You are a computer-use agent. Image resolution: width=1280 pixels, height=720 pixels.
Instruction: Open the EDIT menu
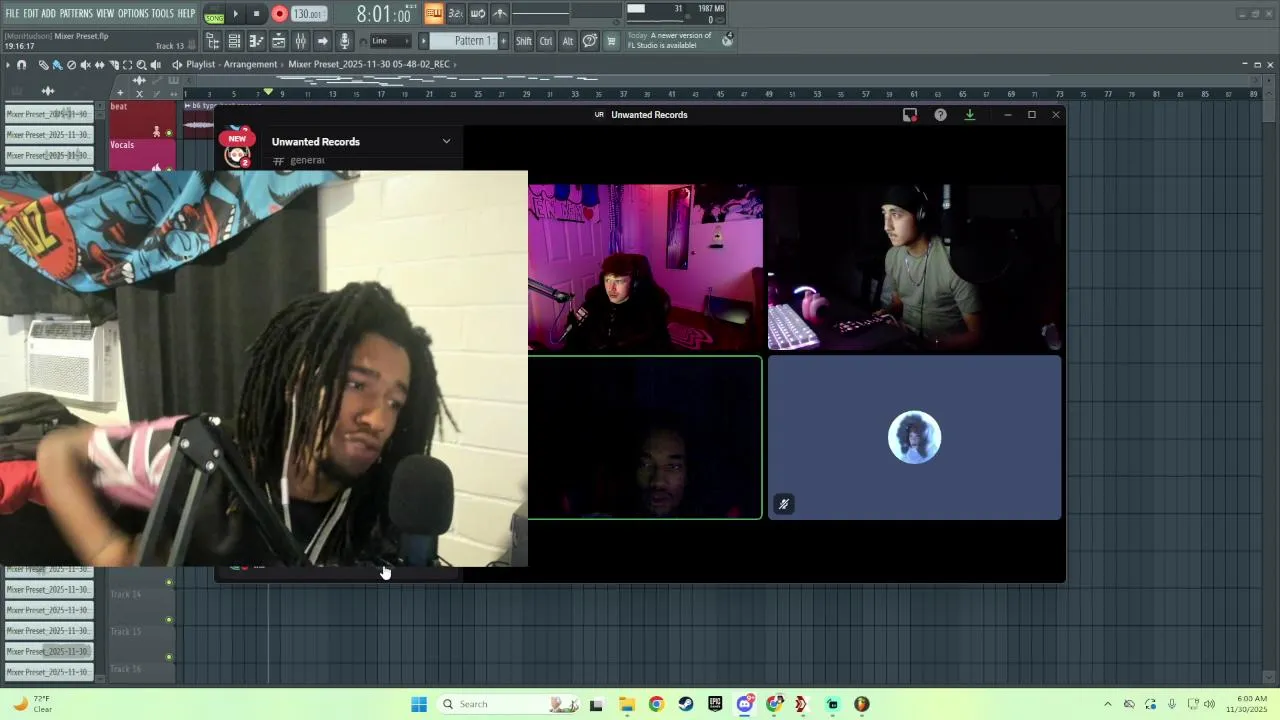[31, 13]
